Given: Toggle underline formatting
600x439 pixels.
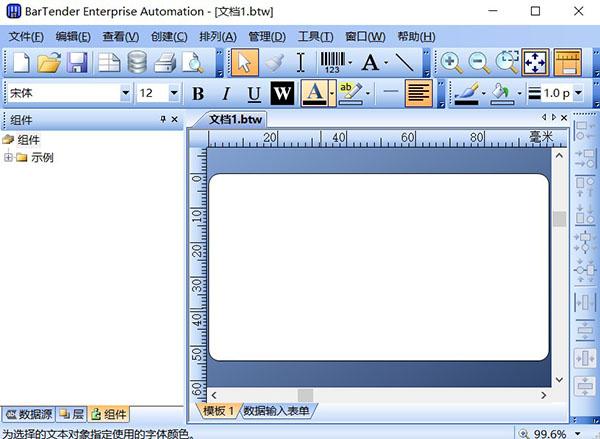Looking at the screenshot, I should (254, 93).
